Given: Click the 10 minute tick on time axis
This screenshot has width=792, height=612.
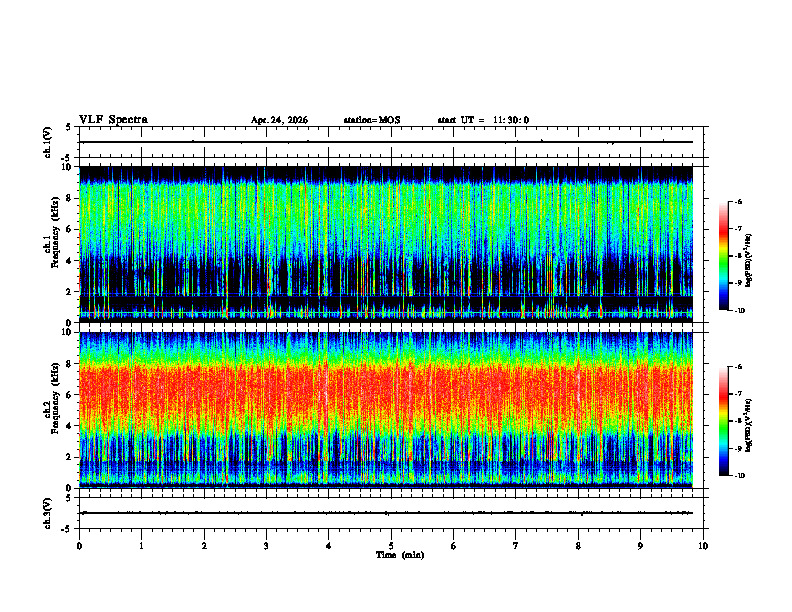Looking at the screenshot, I should (x=703, y=546).
